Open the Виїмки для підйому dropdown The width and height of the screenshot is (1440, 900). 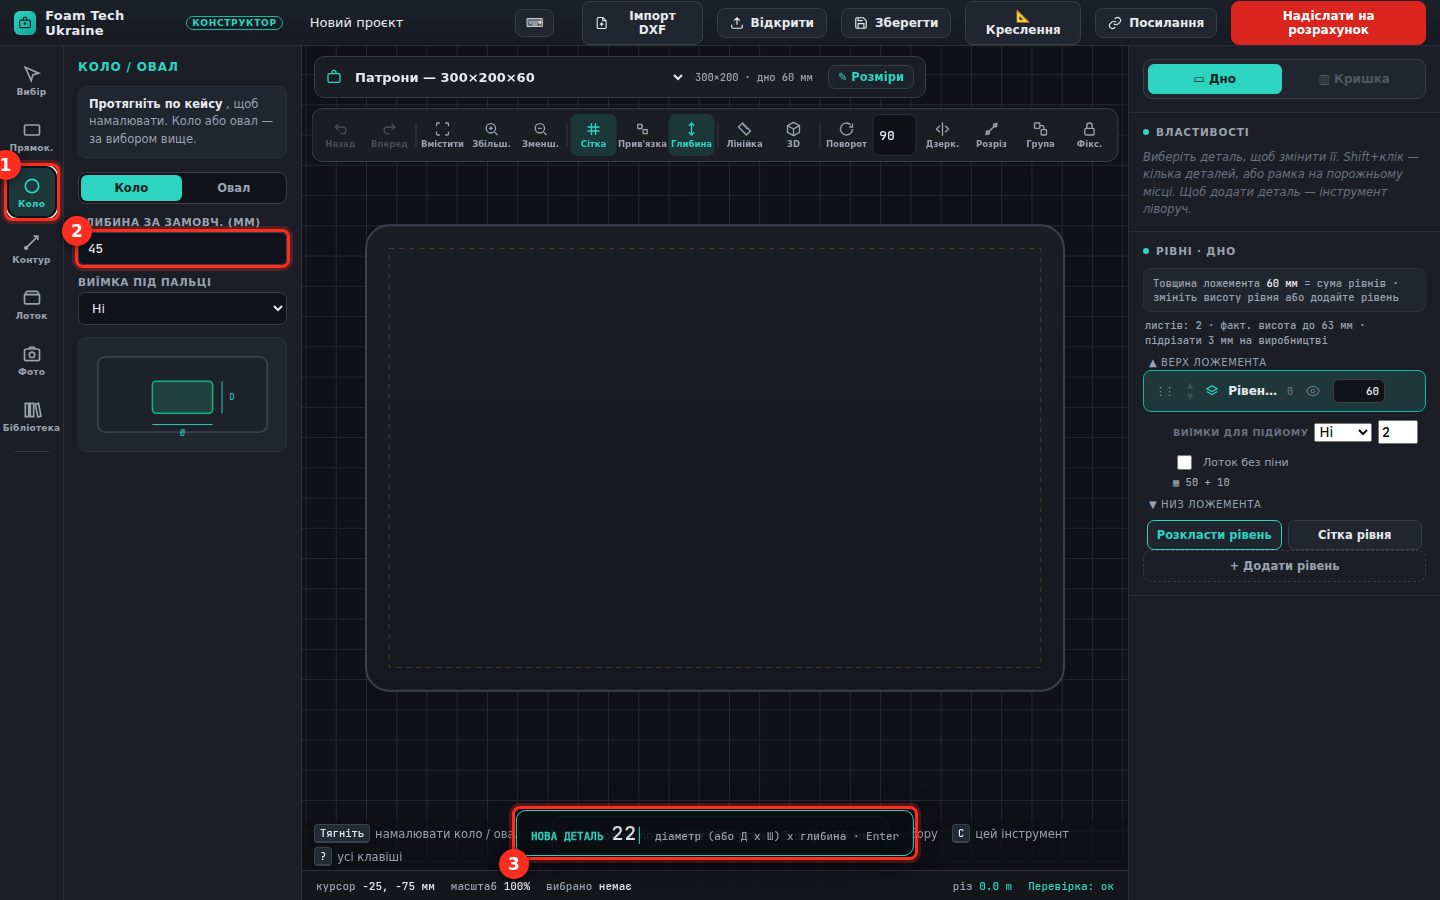[x=1342, y=432]
